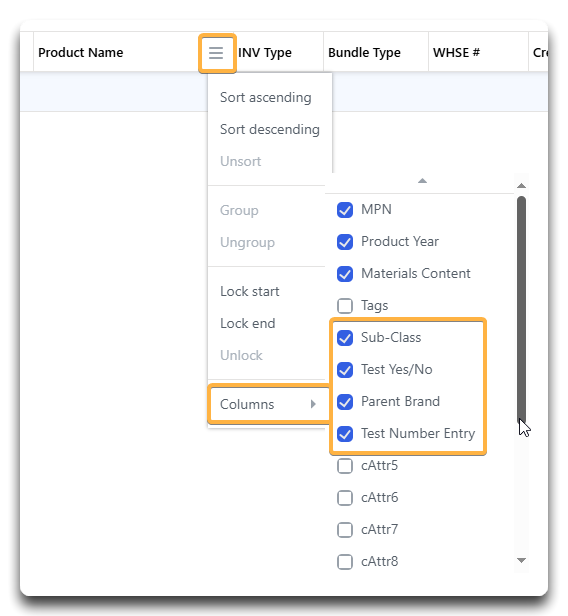Open the Product Name column hamburger menu
This screenshot has width=568, height=616.
(216, 53)
